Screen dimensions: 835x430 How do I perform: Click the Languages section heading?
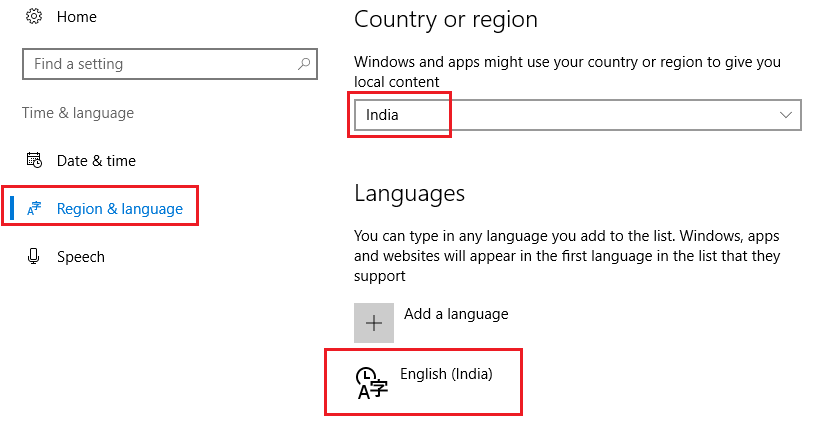[409, 193]
